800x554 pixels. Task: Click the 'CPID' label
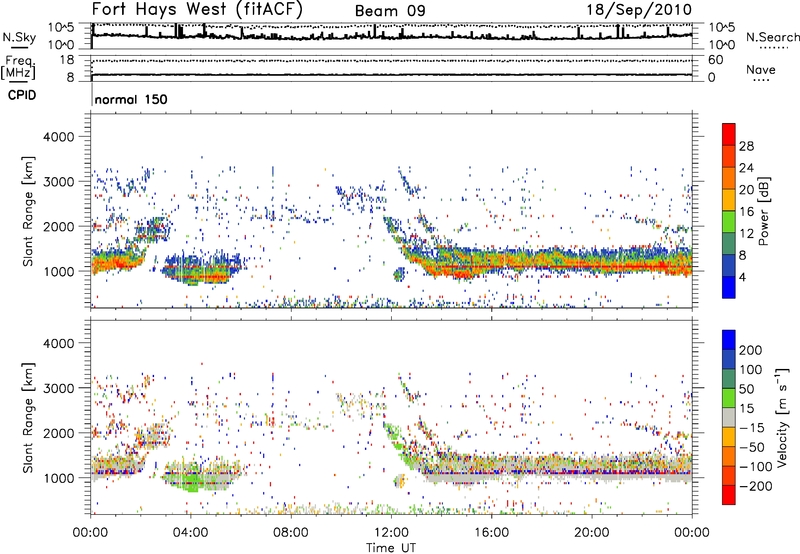pyautogui.click(x=22, y=95)
